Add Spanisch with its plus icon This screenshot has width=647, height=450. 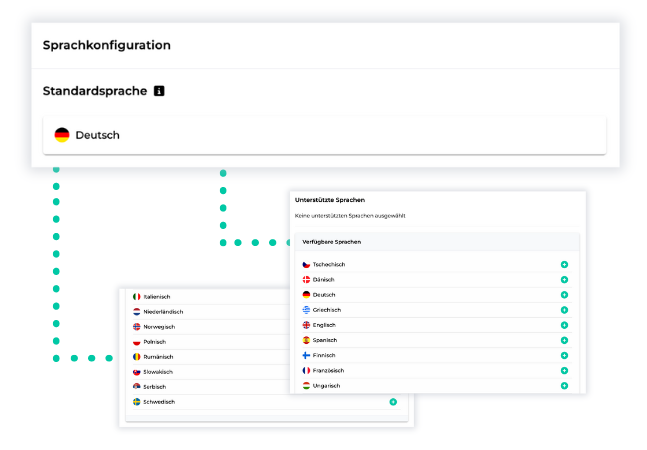click(564, 340)
